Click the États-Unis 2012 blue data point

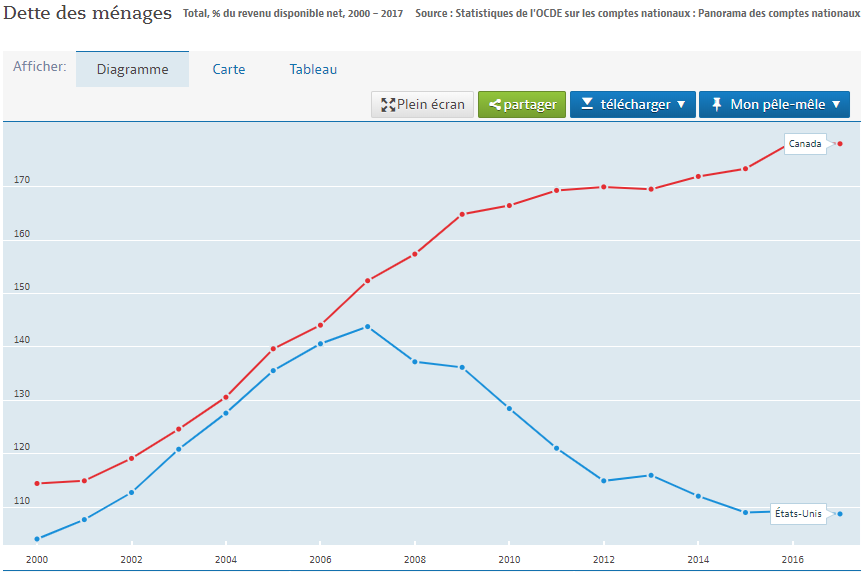604,481
